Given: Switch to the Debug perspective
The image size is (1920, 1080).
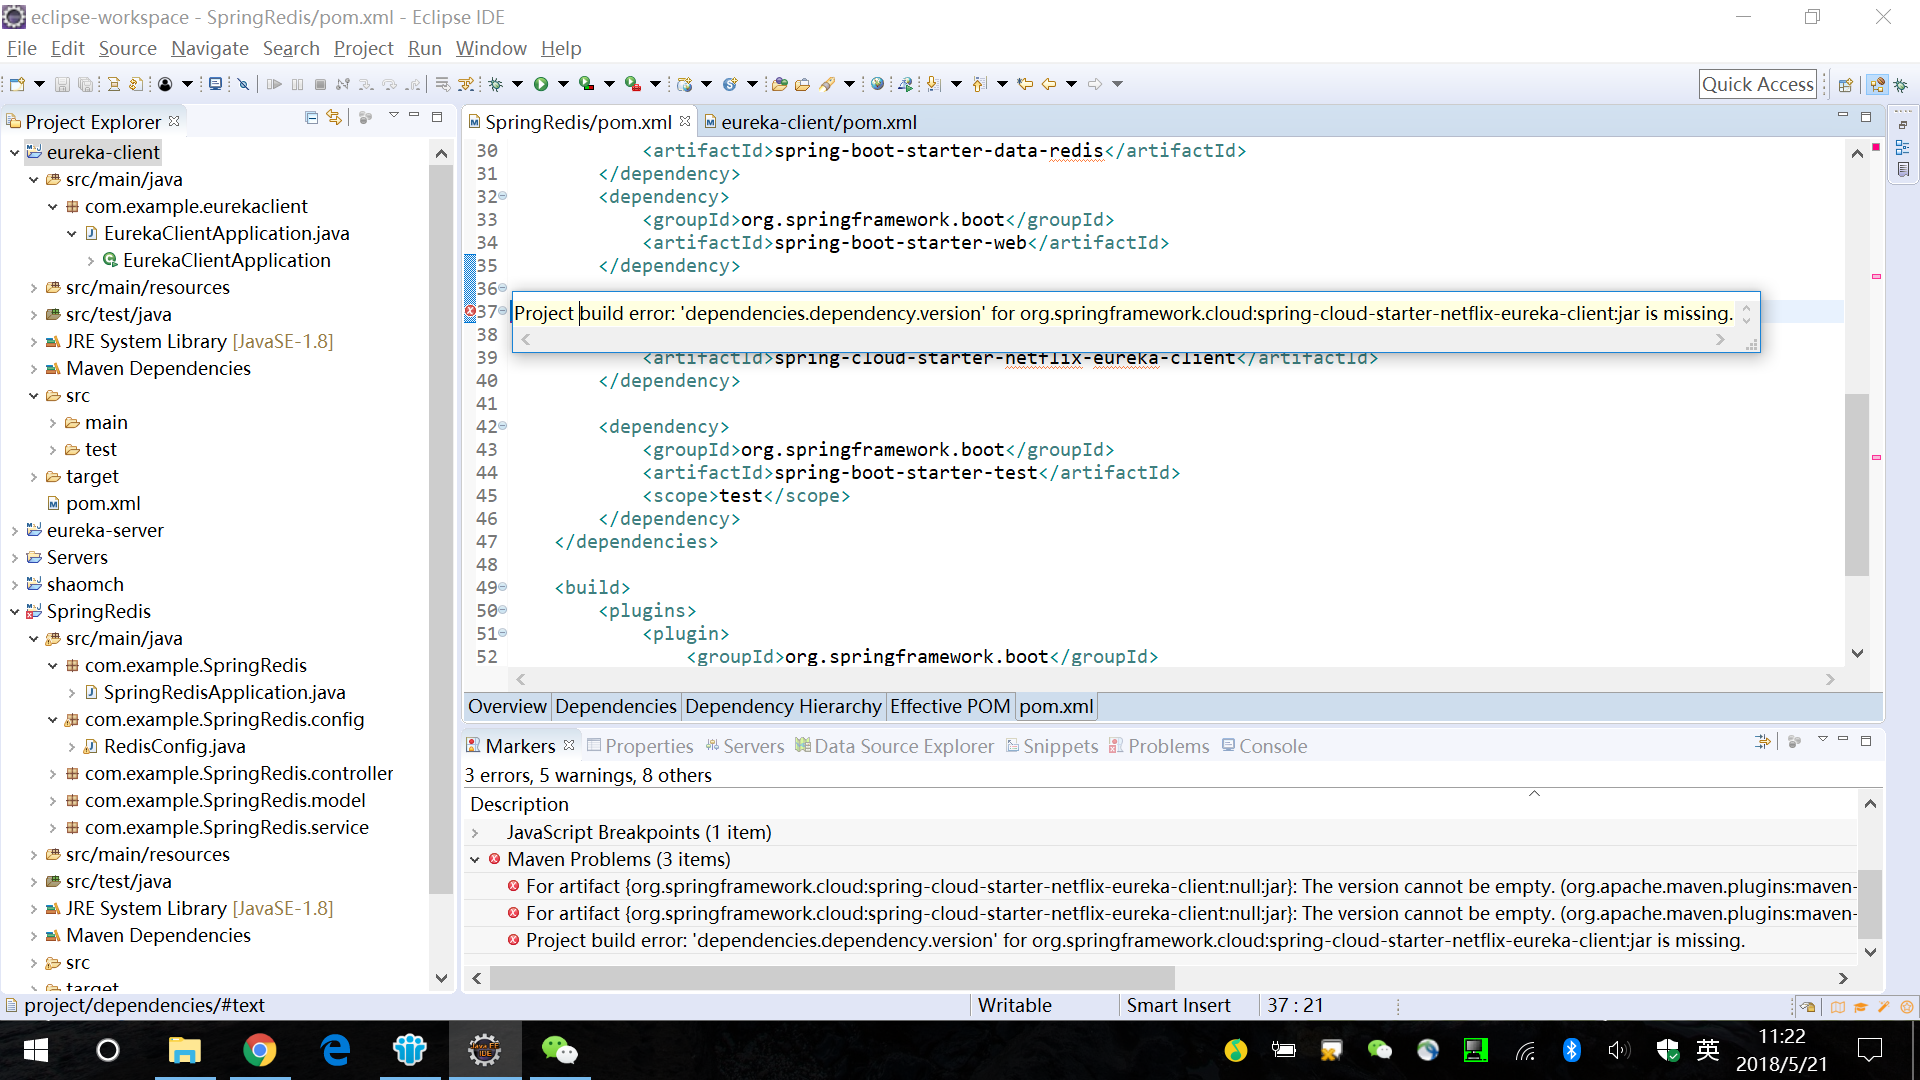Looking at the screenshot, I should (1901, 85).
